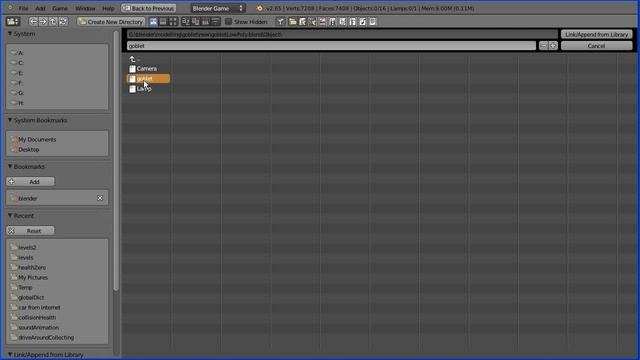Open recent folder soundAnimation
This screenshot has width=640, height=360.
point(38,327)
